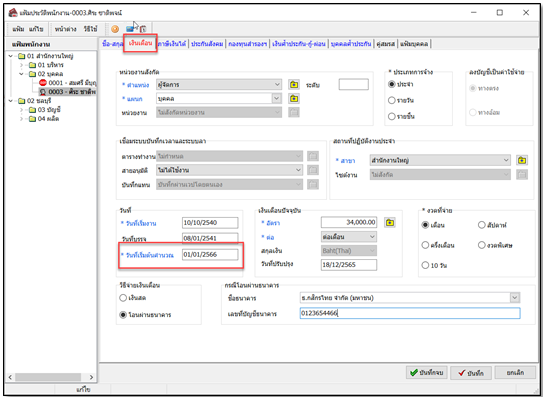Click the folder icon of 01 สำนักงานใหญ่
This screenshot has width=543, height=397.
21,56
